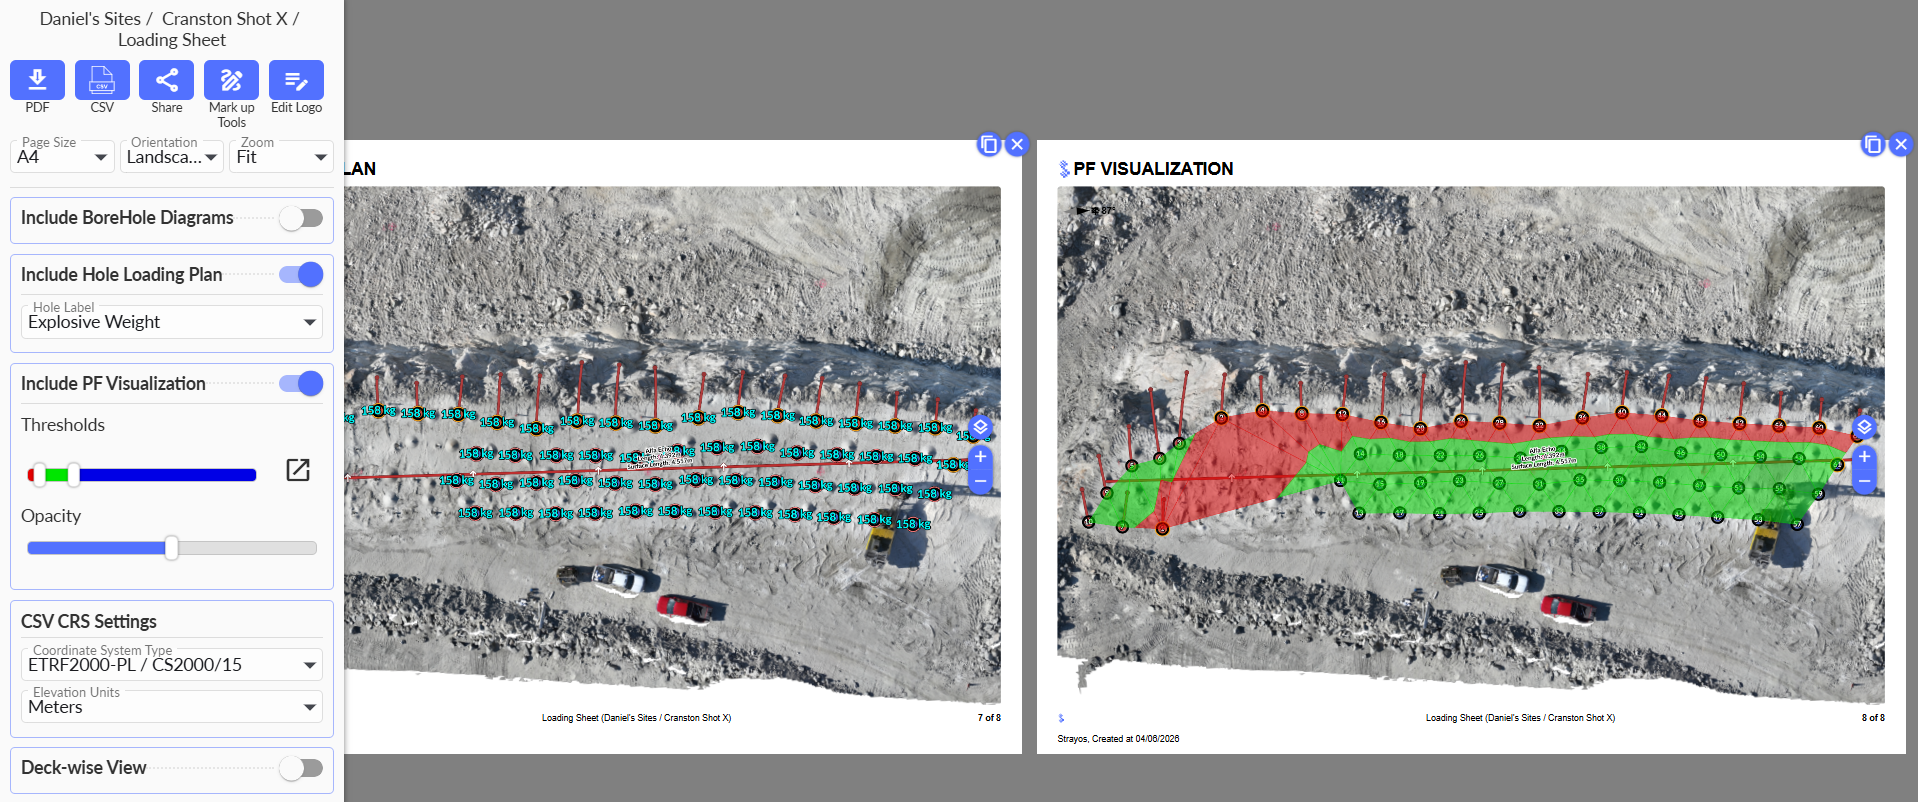1918x802 pixels.
Task: Open Mark up Tools
Action: [x=231, y=80]
